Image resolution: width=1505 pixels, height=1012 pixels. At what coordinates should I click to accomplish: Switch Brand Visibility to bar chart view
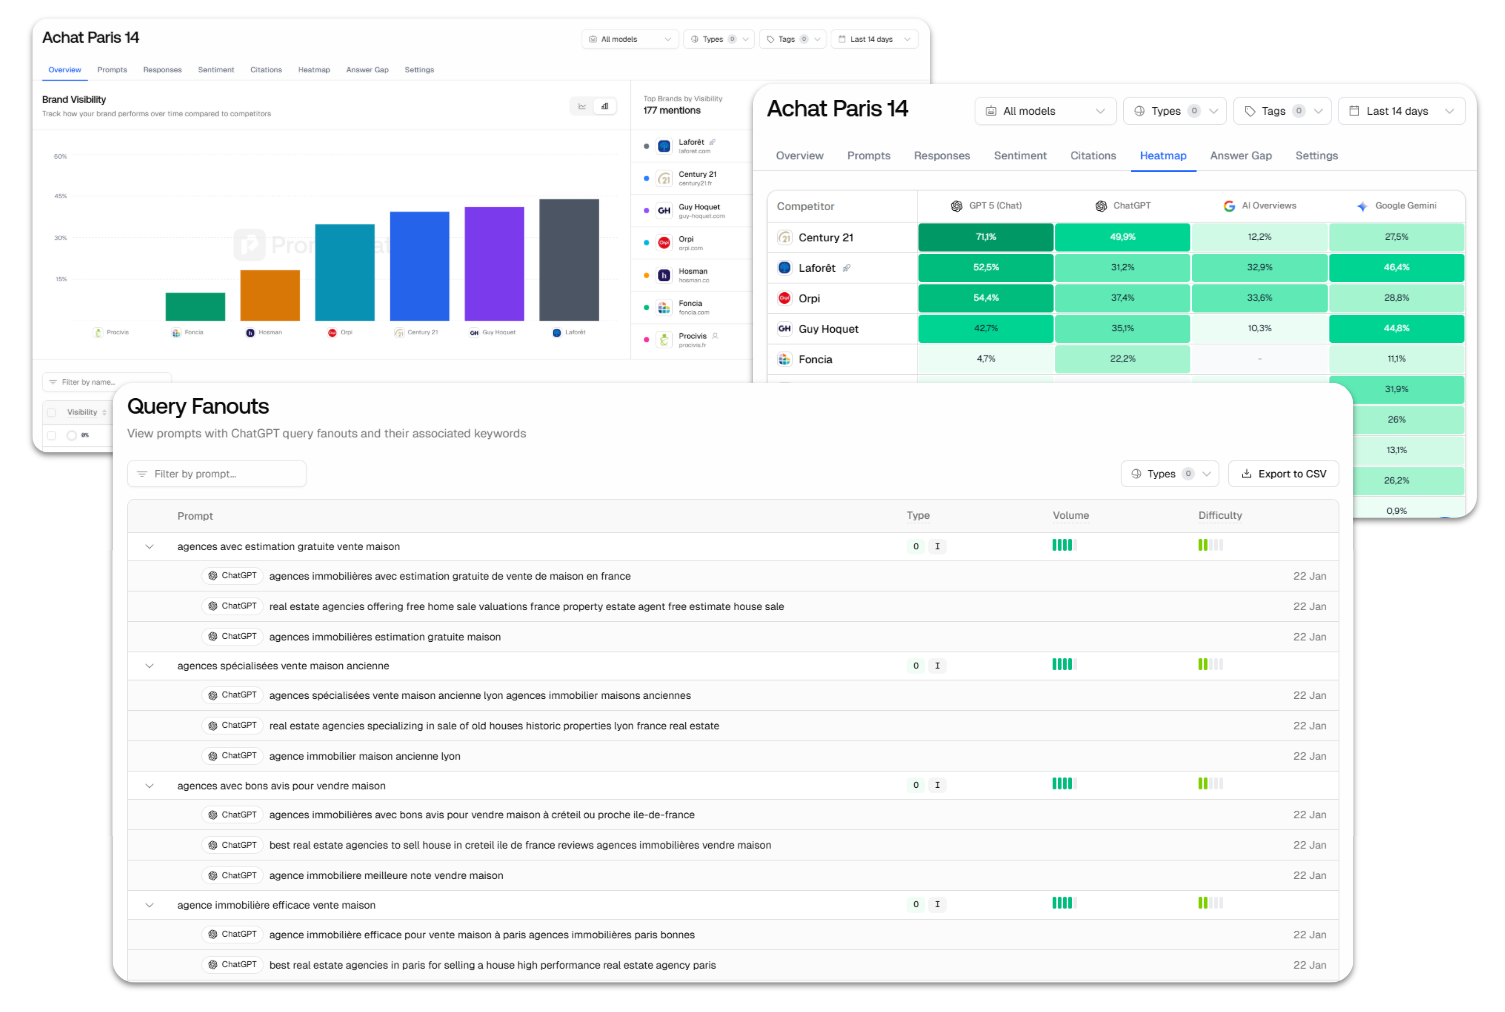tap(605, 106)
